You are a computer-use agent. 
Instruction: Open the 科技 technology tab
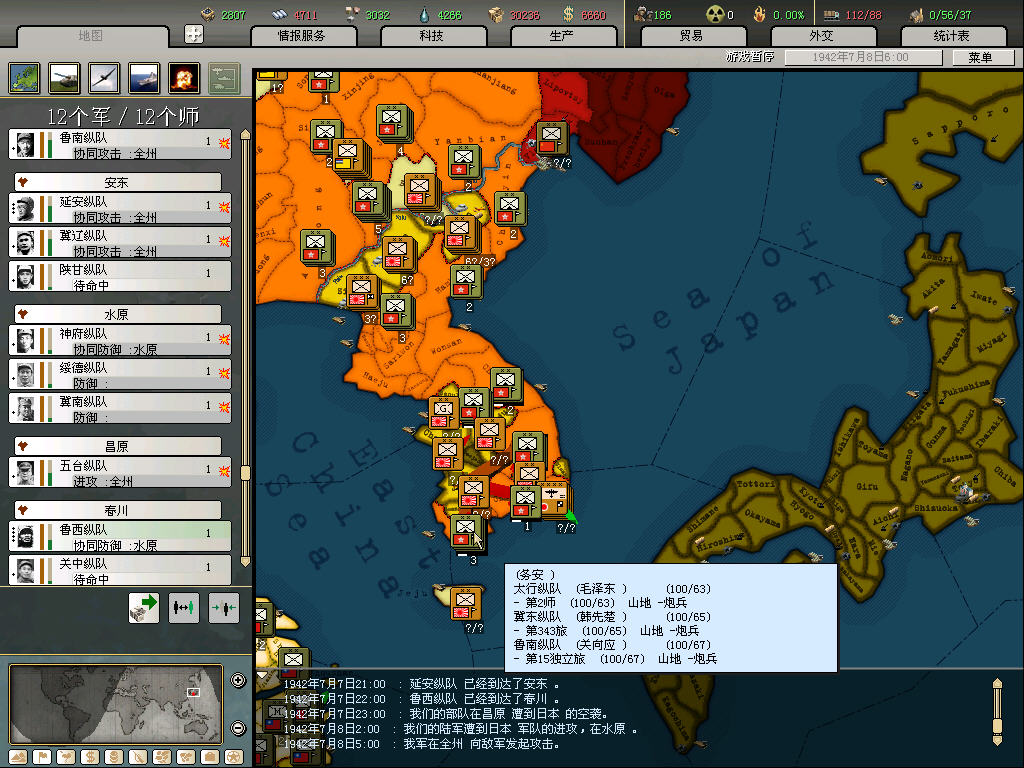pos(432,36)
